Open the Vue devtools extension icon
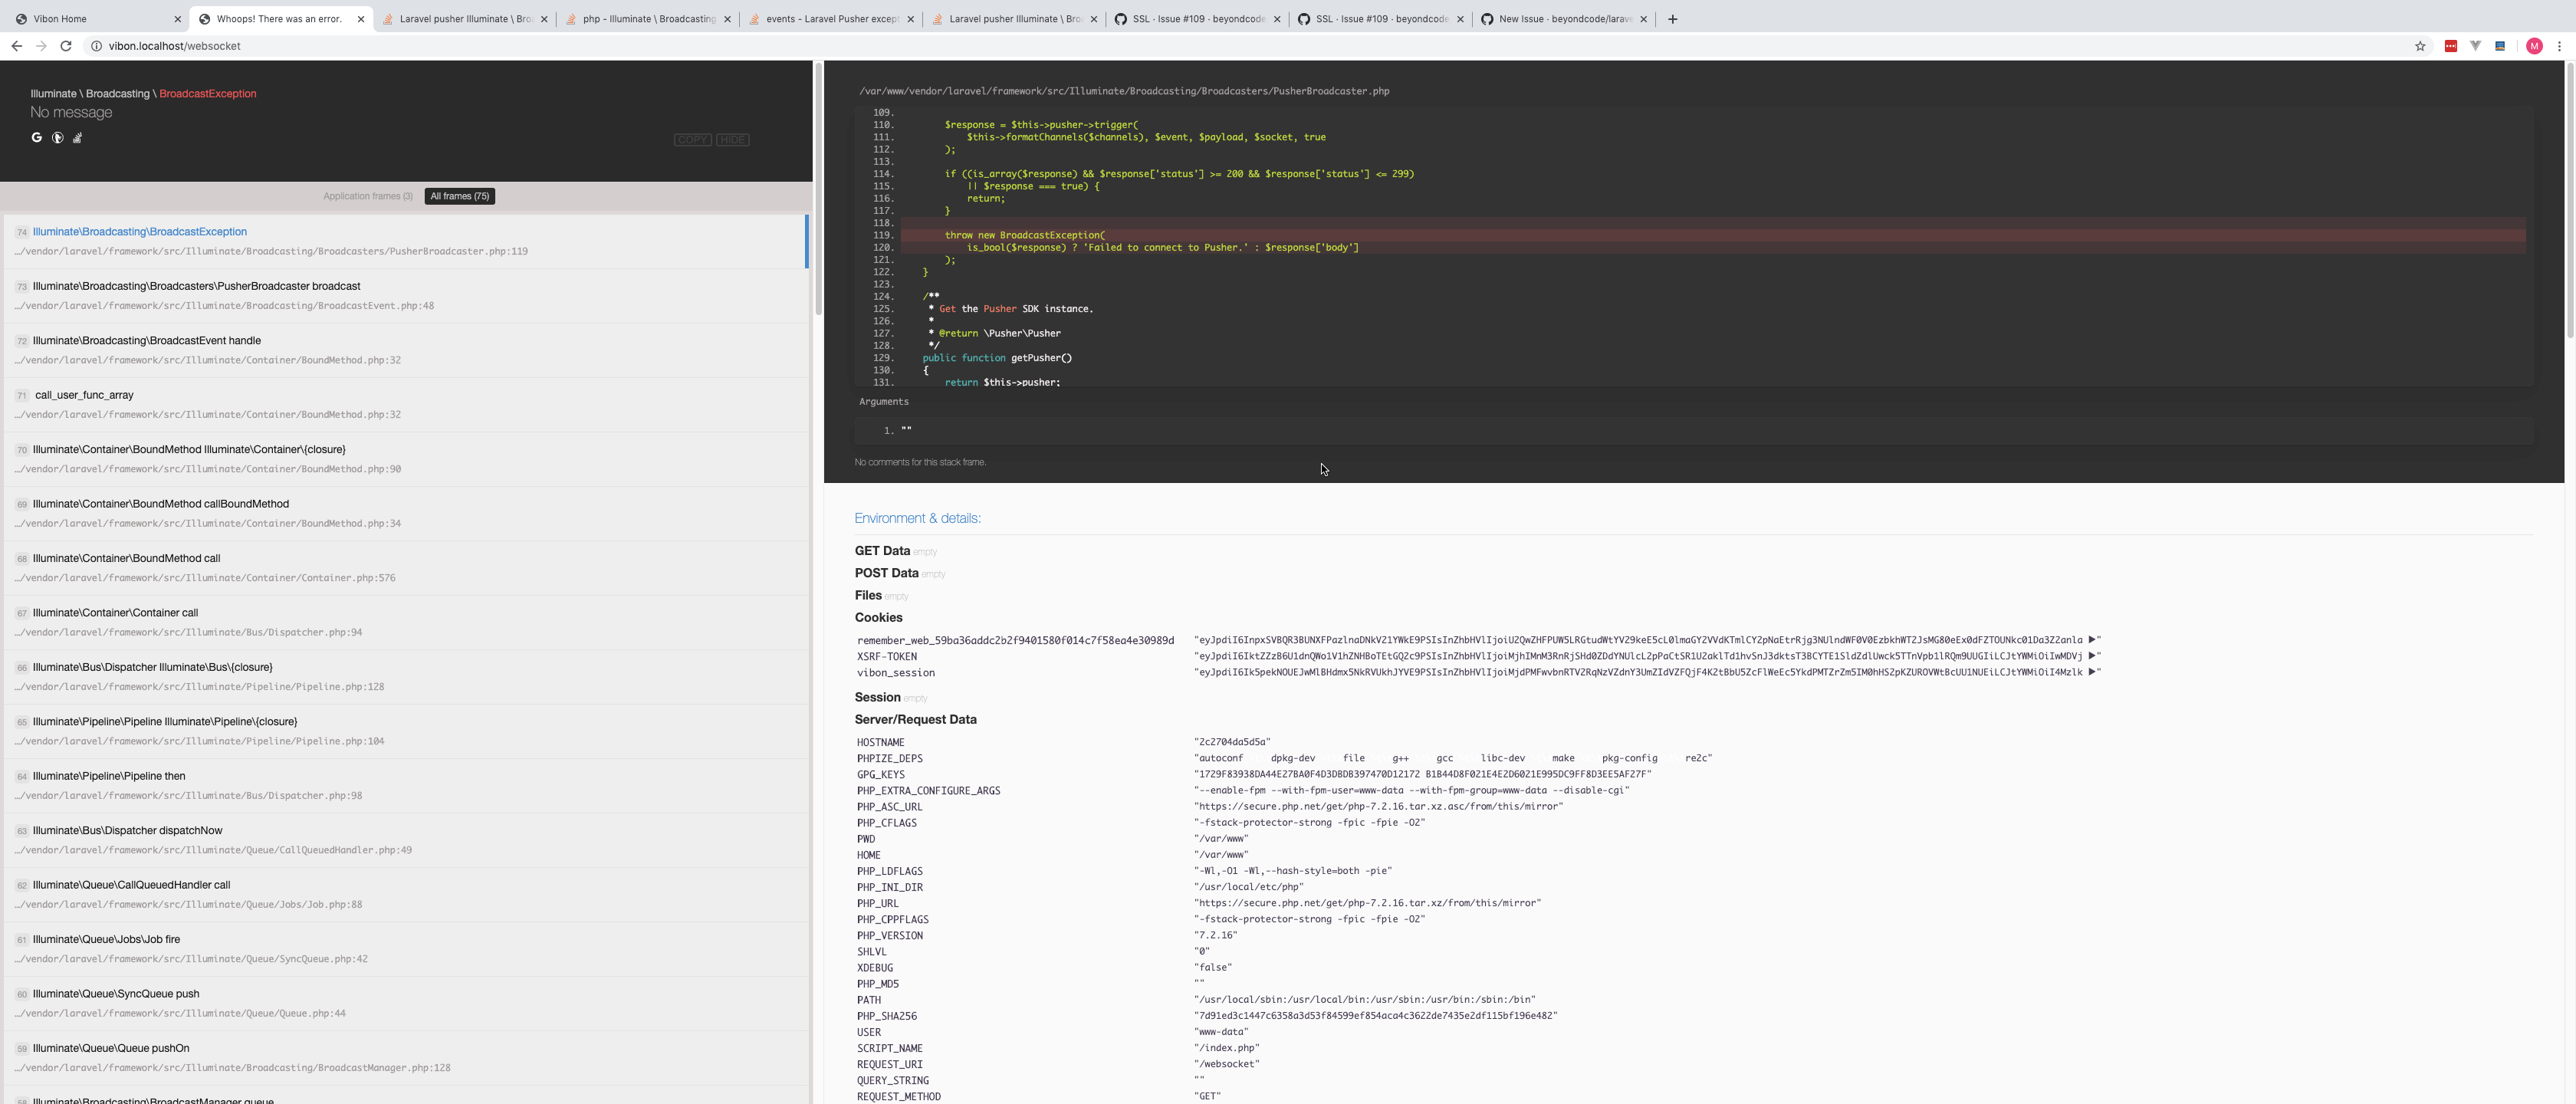The height and width of the screenshot is (1104, 2576). coord(2476,46)
